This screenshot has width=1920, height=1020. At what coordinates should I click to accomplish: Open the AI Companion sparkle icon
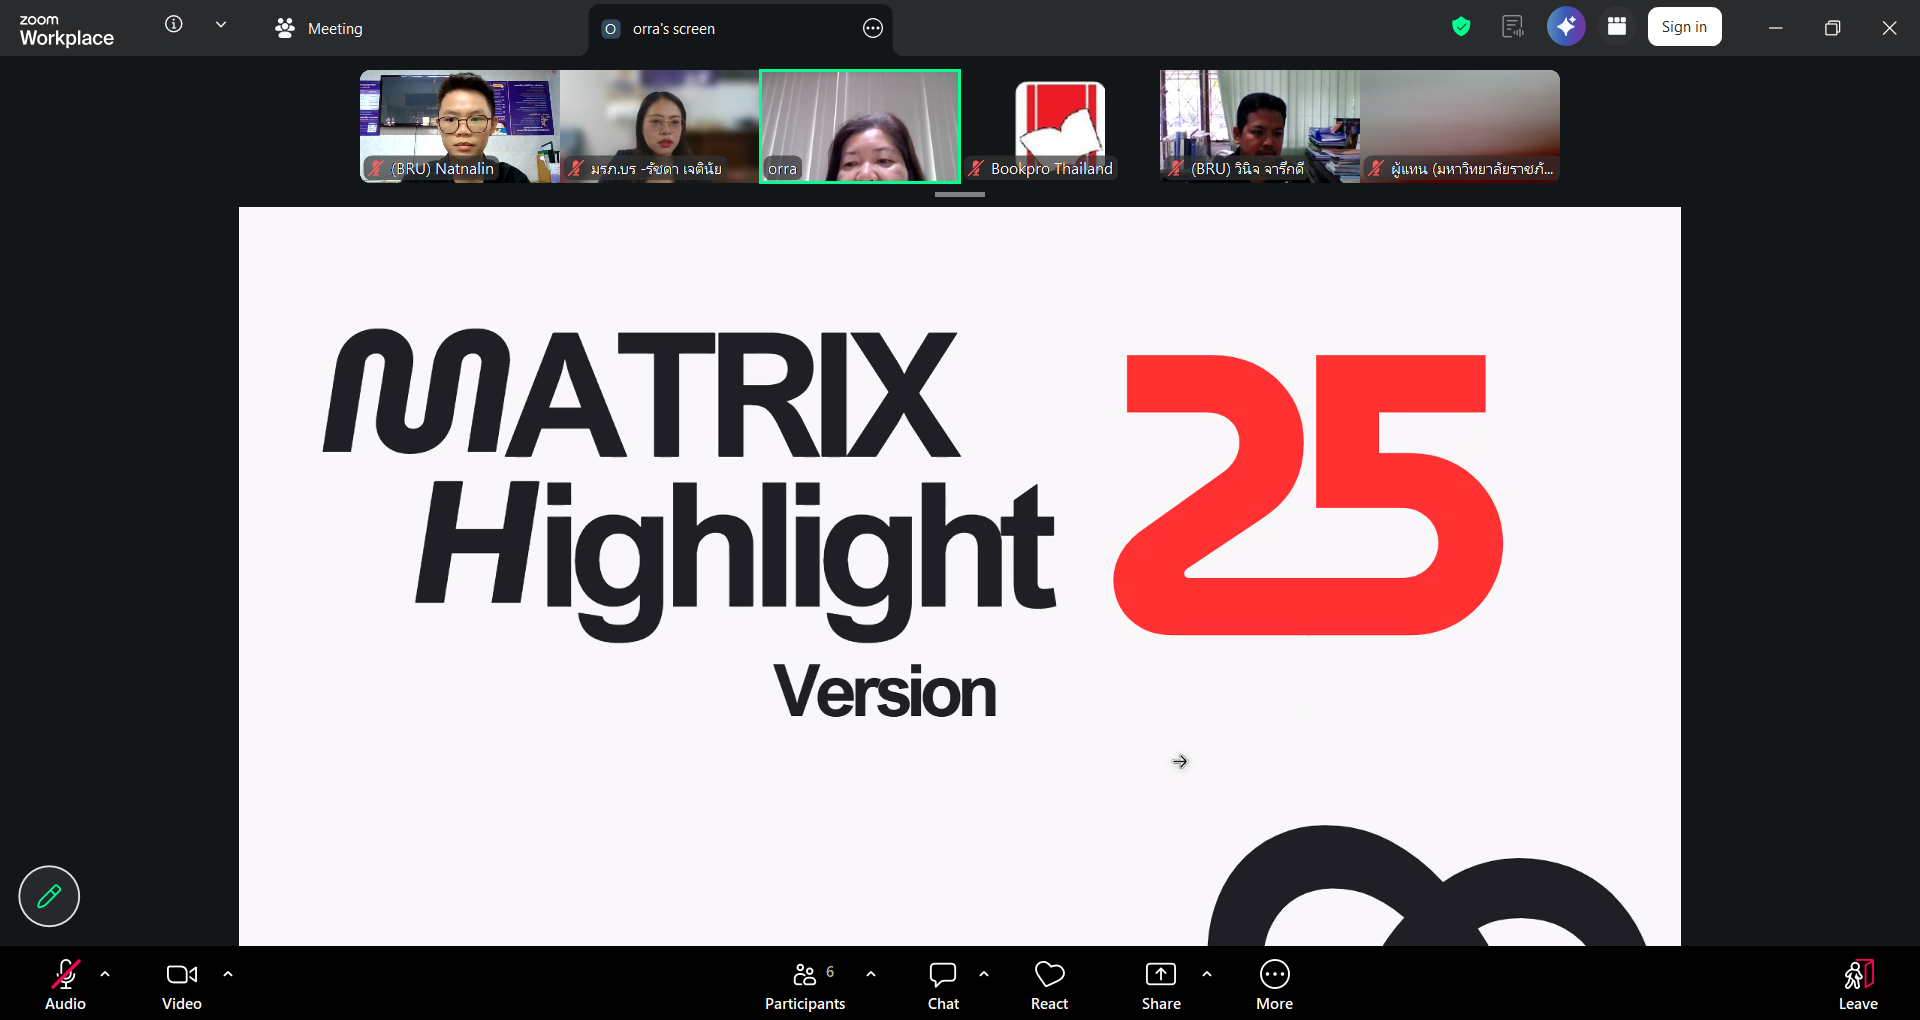coord(1566,27)
